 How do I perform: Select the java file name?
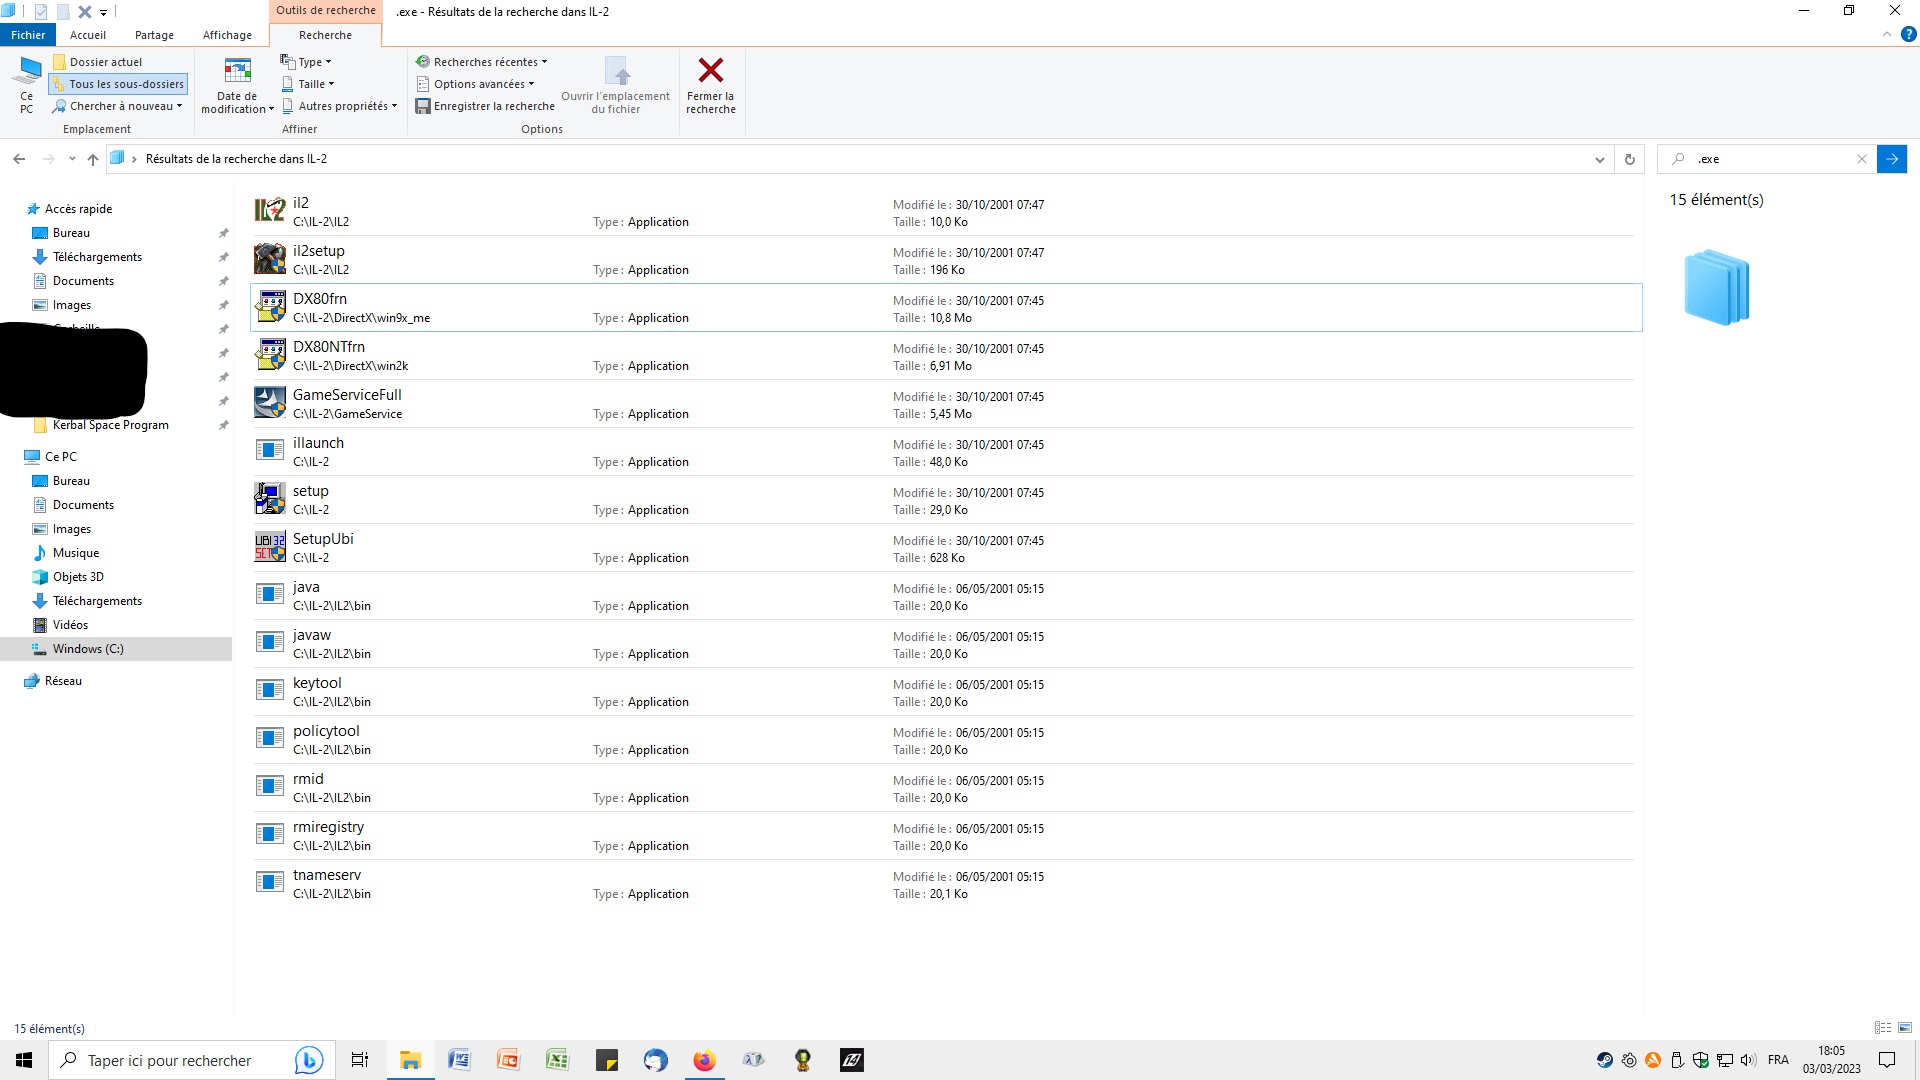pyautogui.click(x=306, y=587)
